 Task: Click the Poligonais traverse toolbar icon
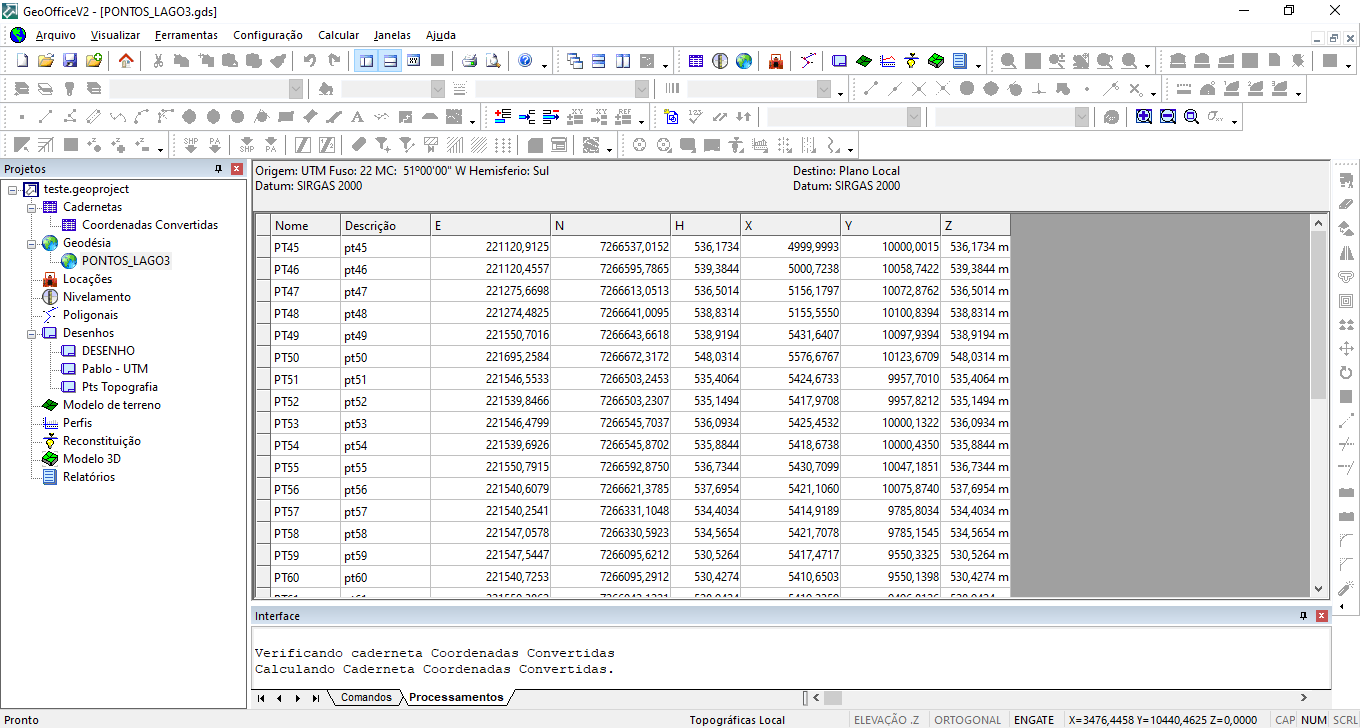pos(808,61)
